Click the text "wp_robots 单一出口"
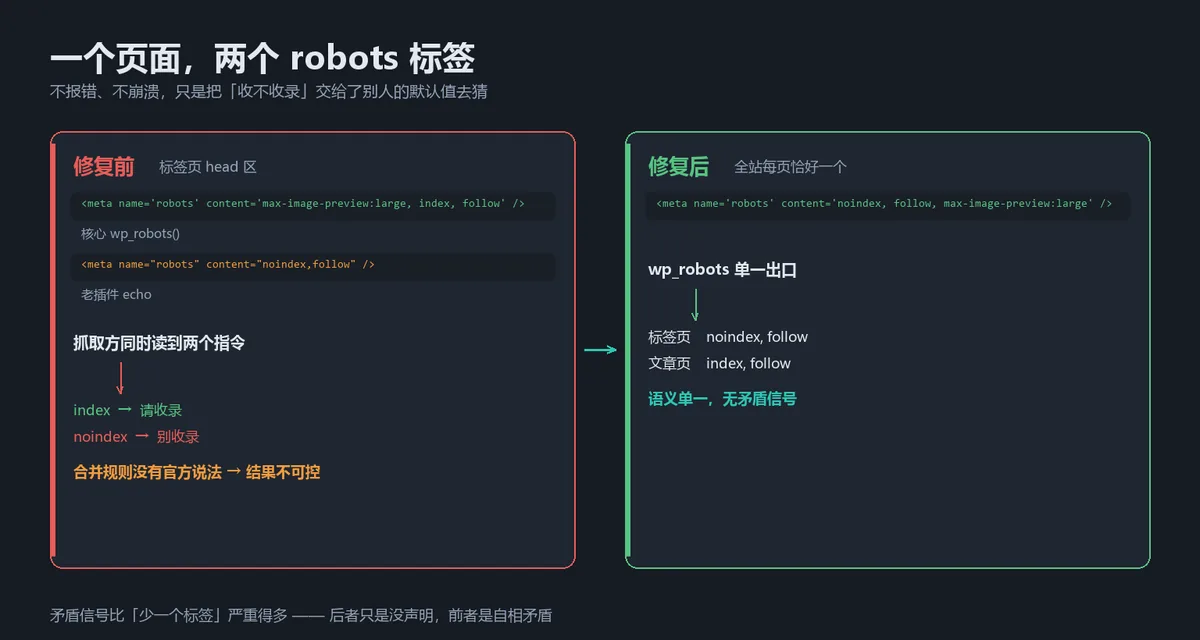This screenshot has width=1200, height=640. click(x=722, y=270)
